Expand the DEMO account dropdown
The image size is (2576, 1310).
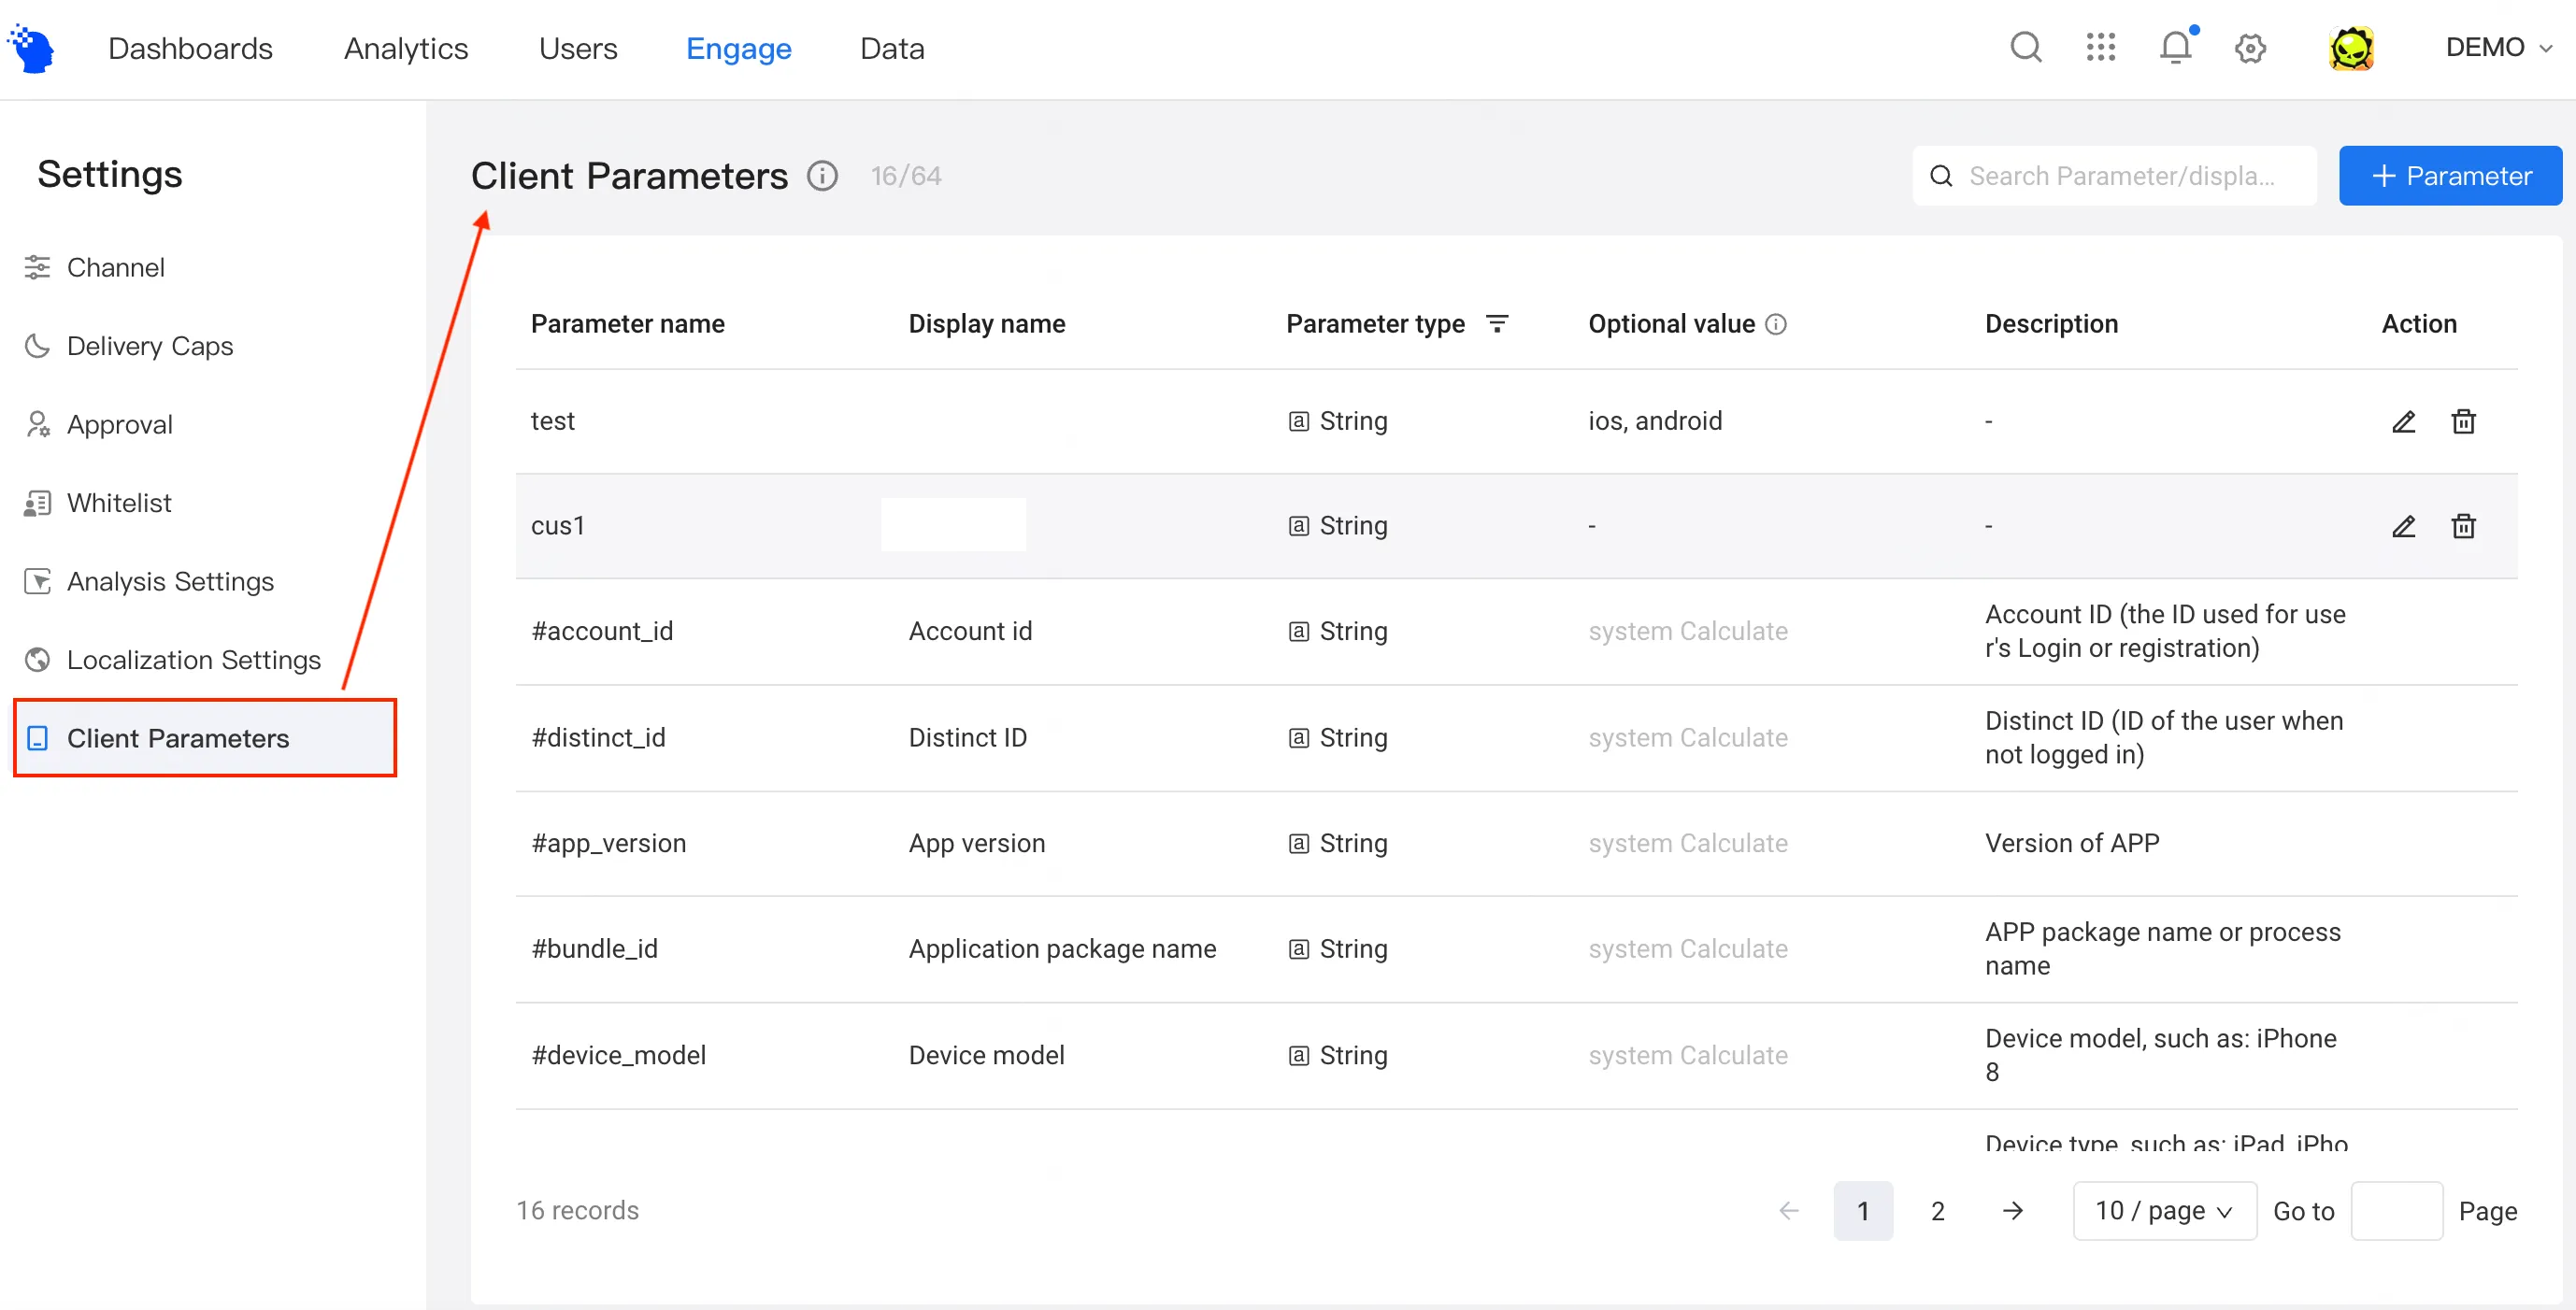click(x=2497, y=47)
